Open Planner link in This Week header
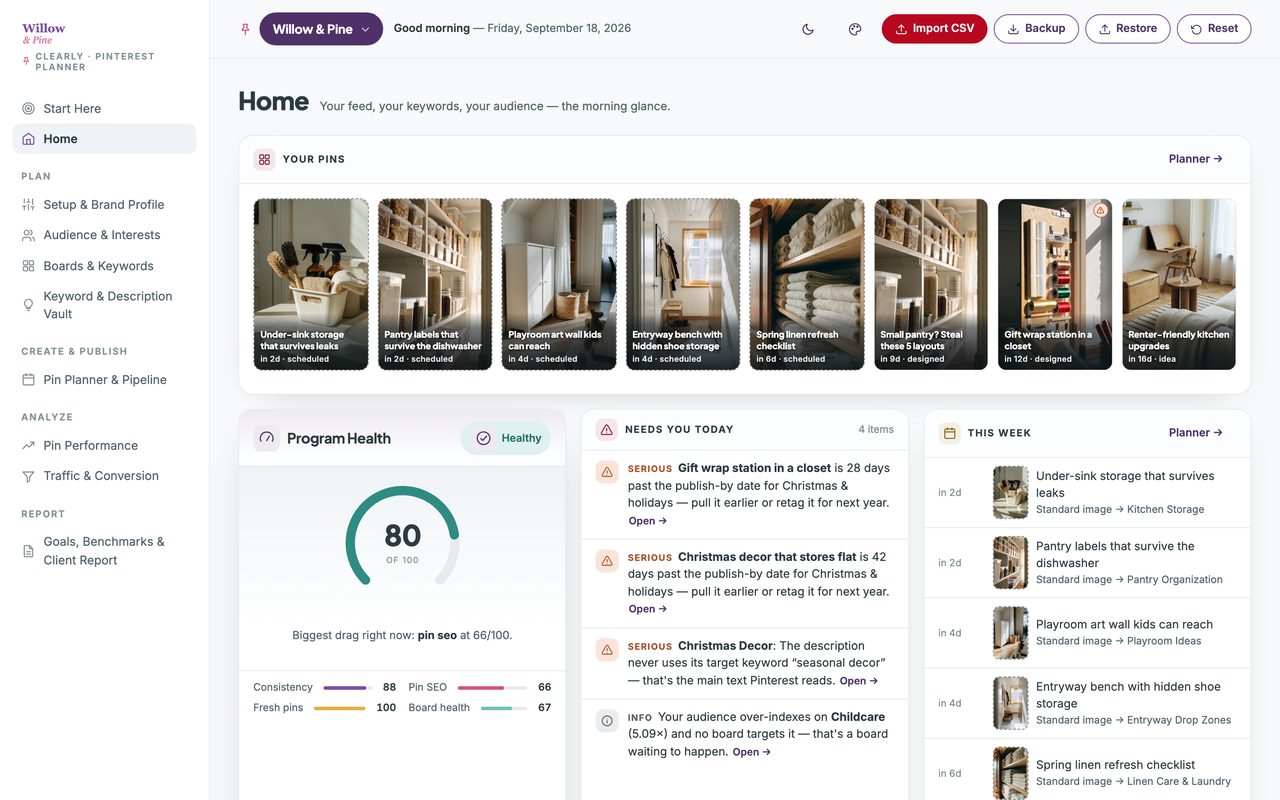Screen dimensions: 1280x800 pos(1195,433)
